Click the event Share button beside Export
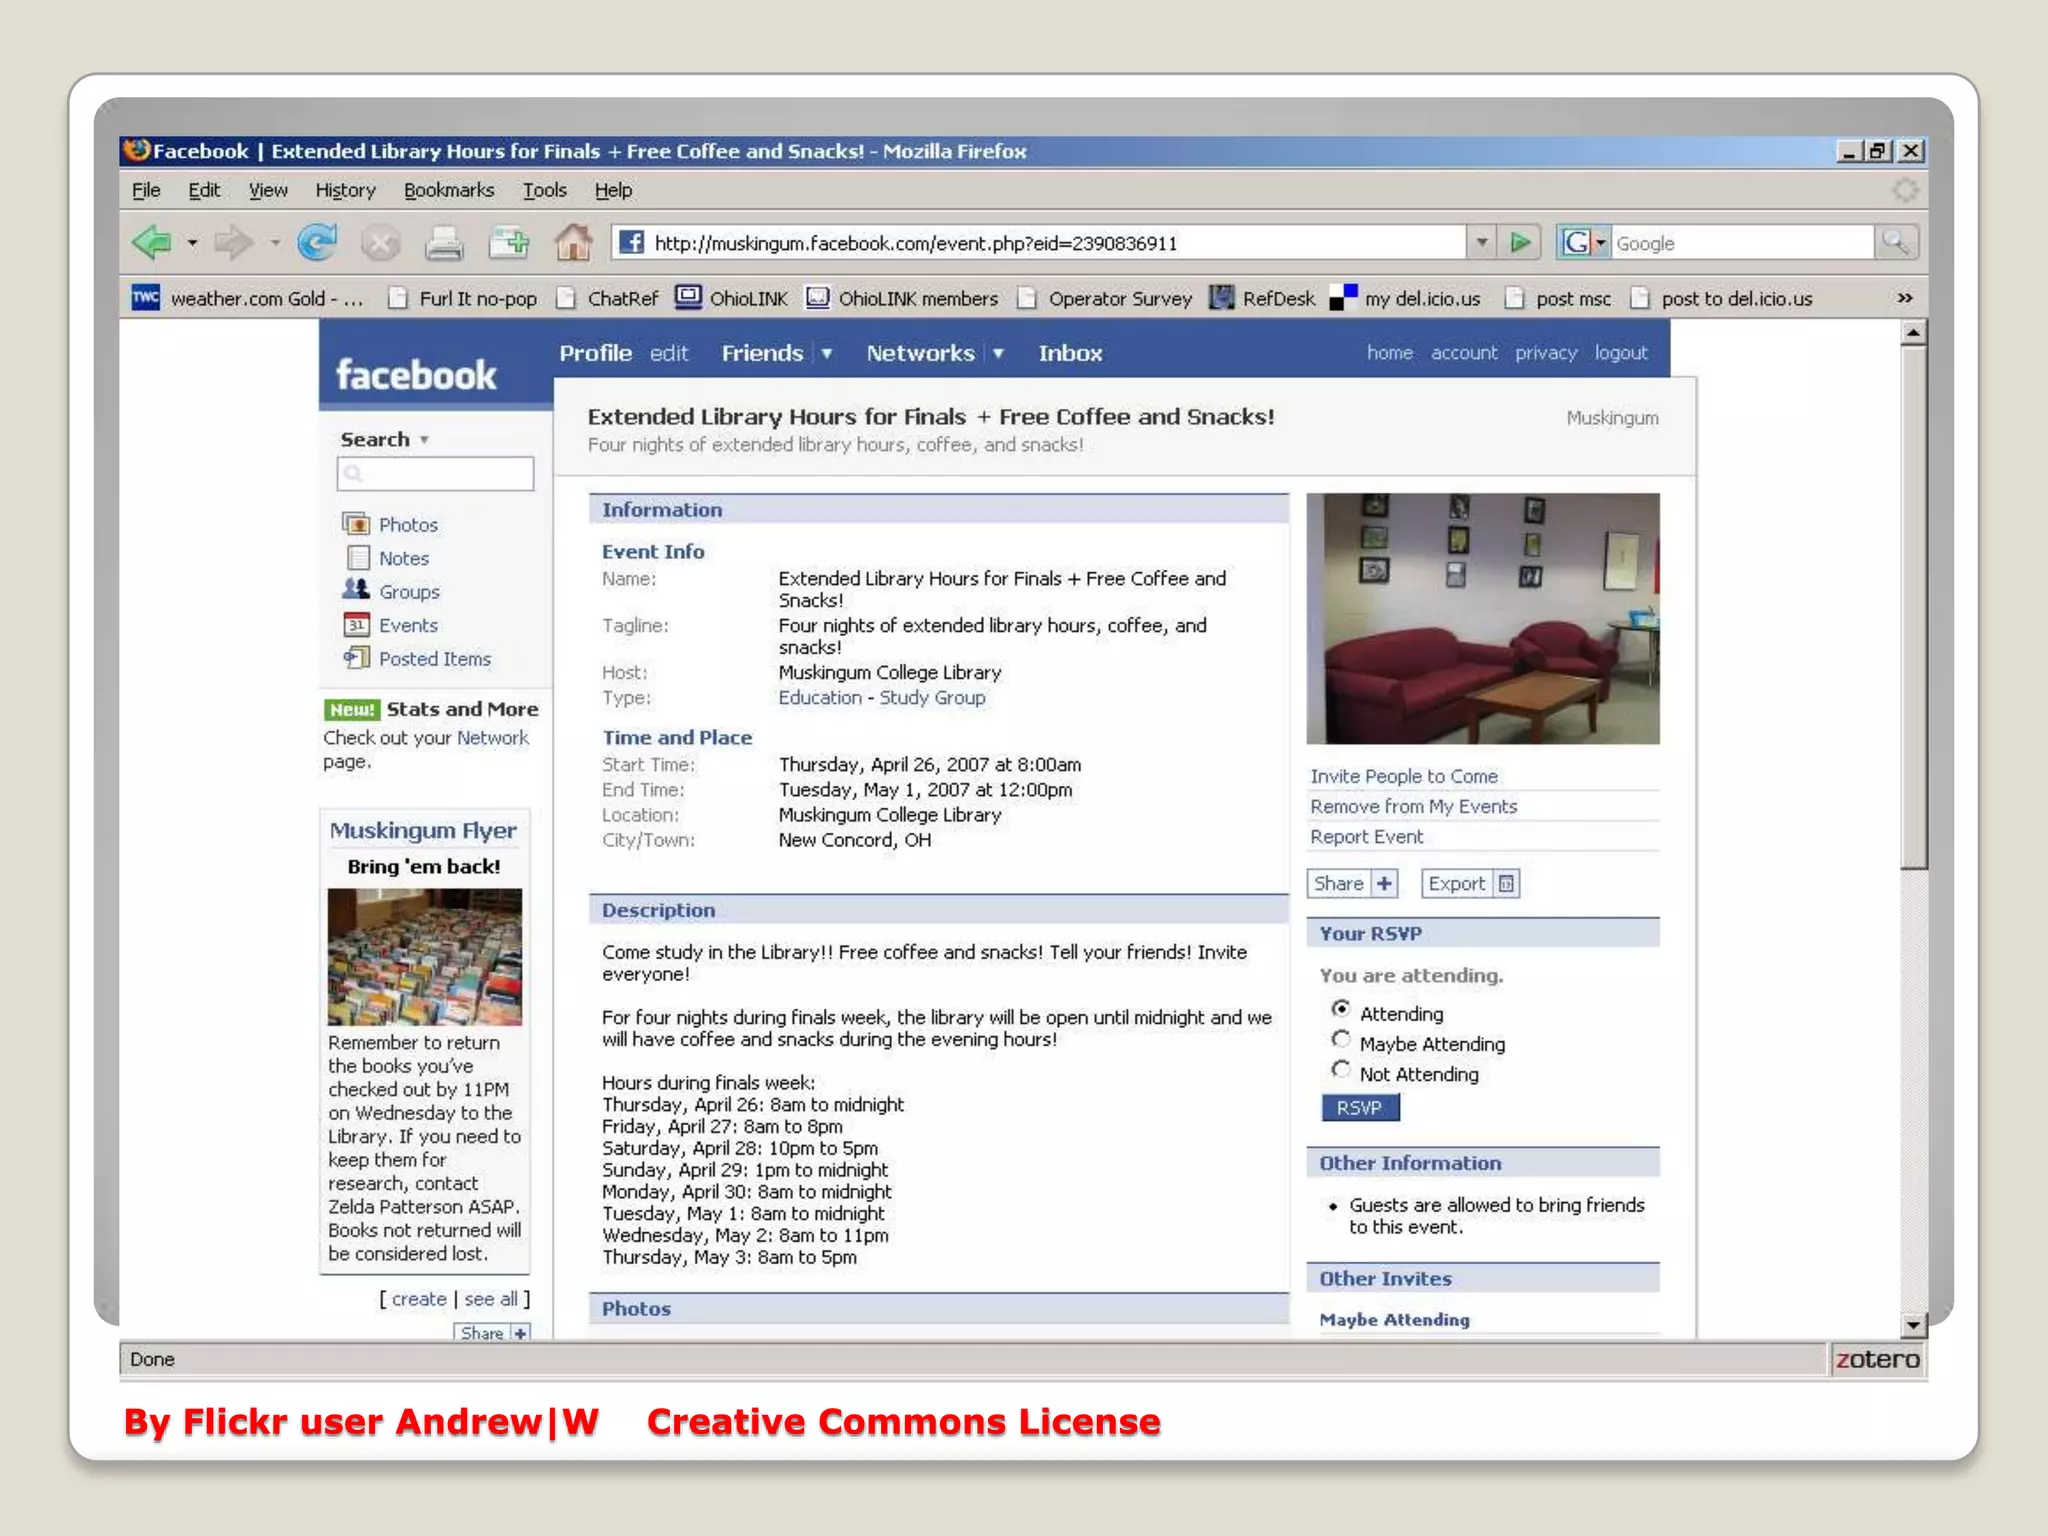This screenshot has width=2048, height=1536. 1352,883
